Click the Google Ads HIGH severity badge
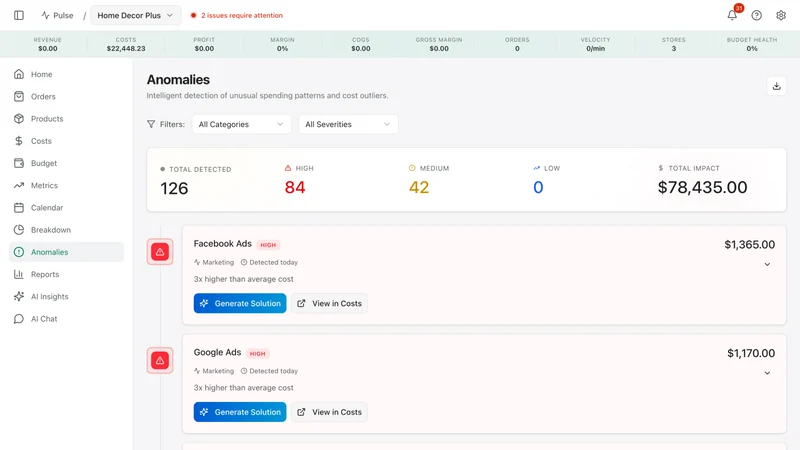 [x=257, y=354]
